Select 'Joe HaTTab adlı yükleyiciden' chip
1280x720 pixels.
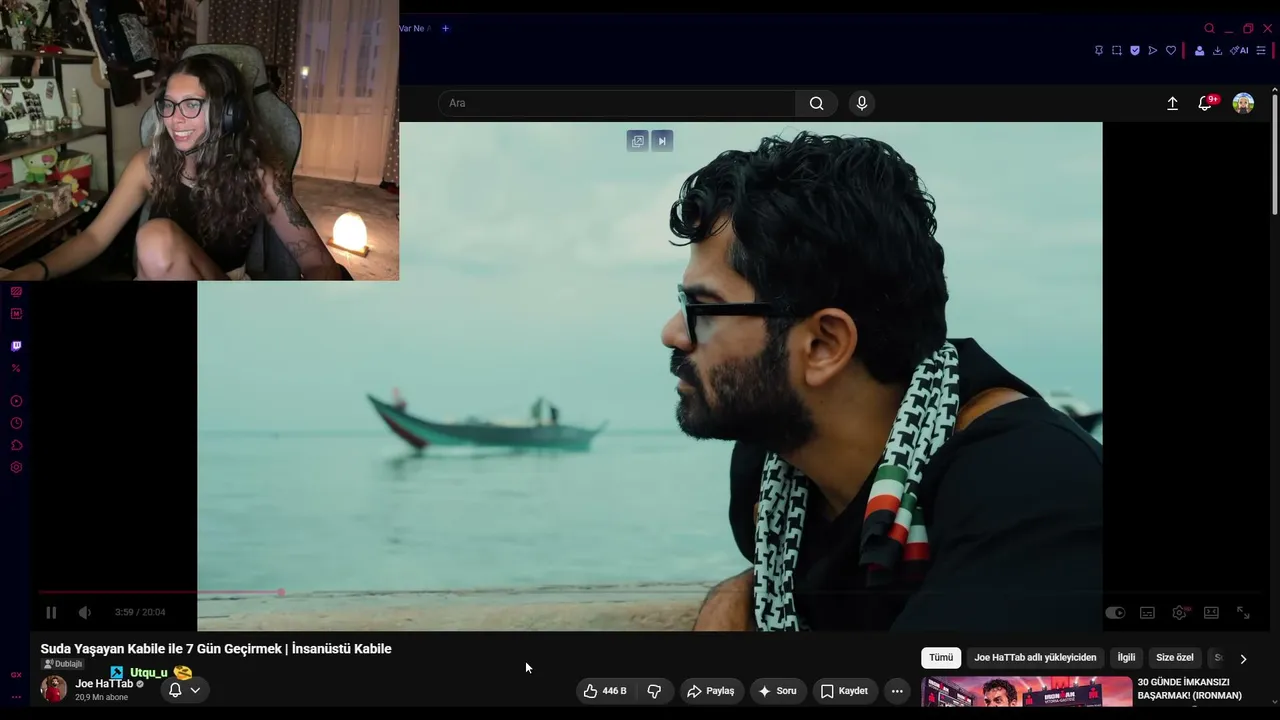[1035, 658]
